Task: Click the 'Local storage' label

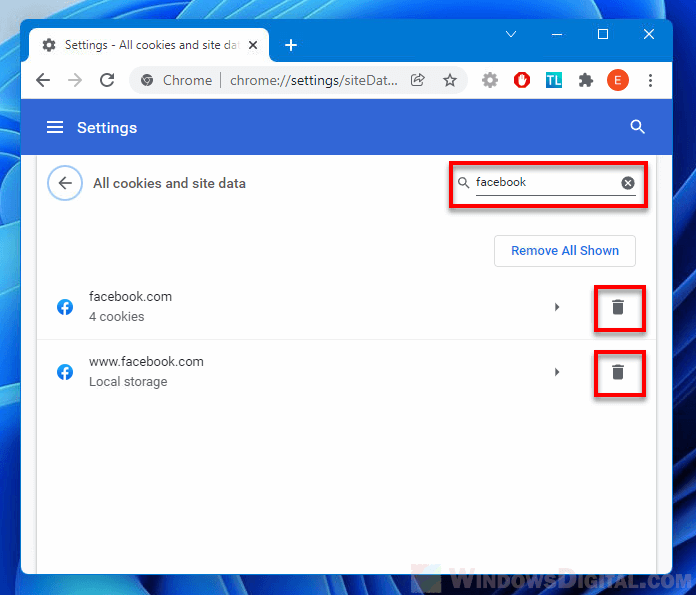Action: click(x=128, y=382)
